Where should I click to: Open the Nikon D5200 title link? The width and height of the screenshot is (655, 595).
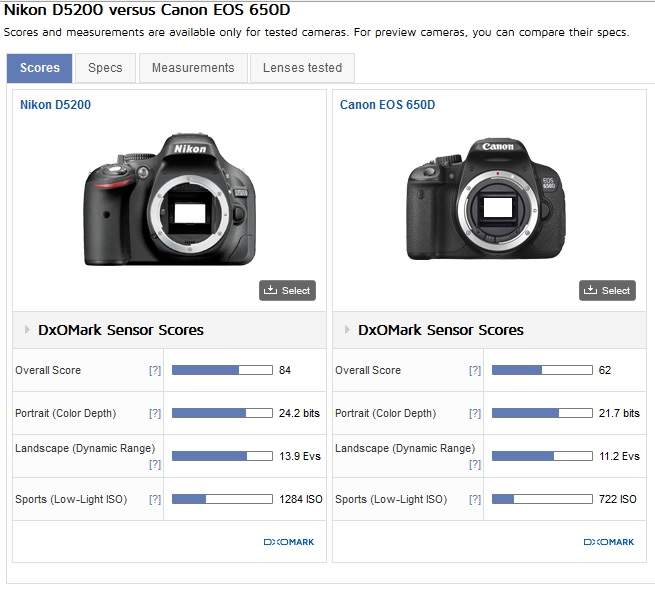[x=55, y=105]
